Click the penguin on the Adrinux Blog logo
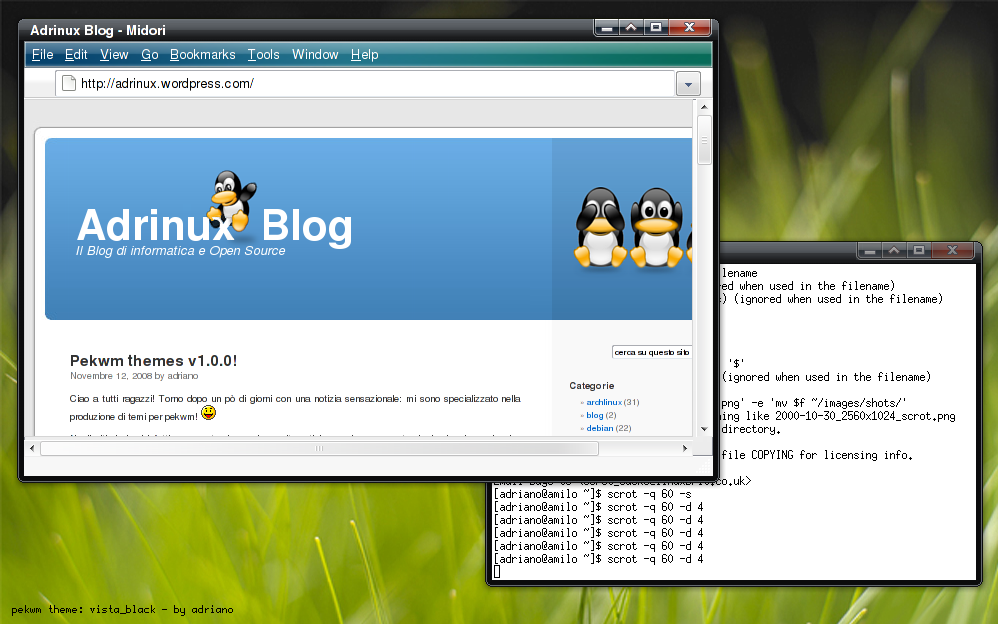 tap(232, 199)
